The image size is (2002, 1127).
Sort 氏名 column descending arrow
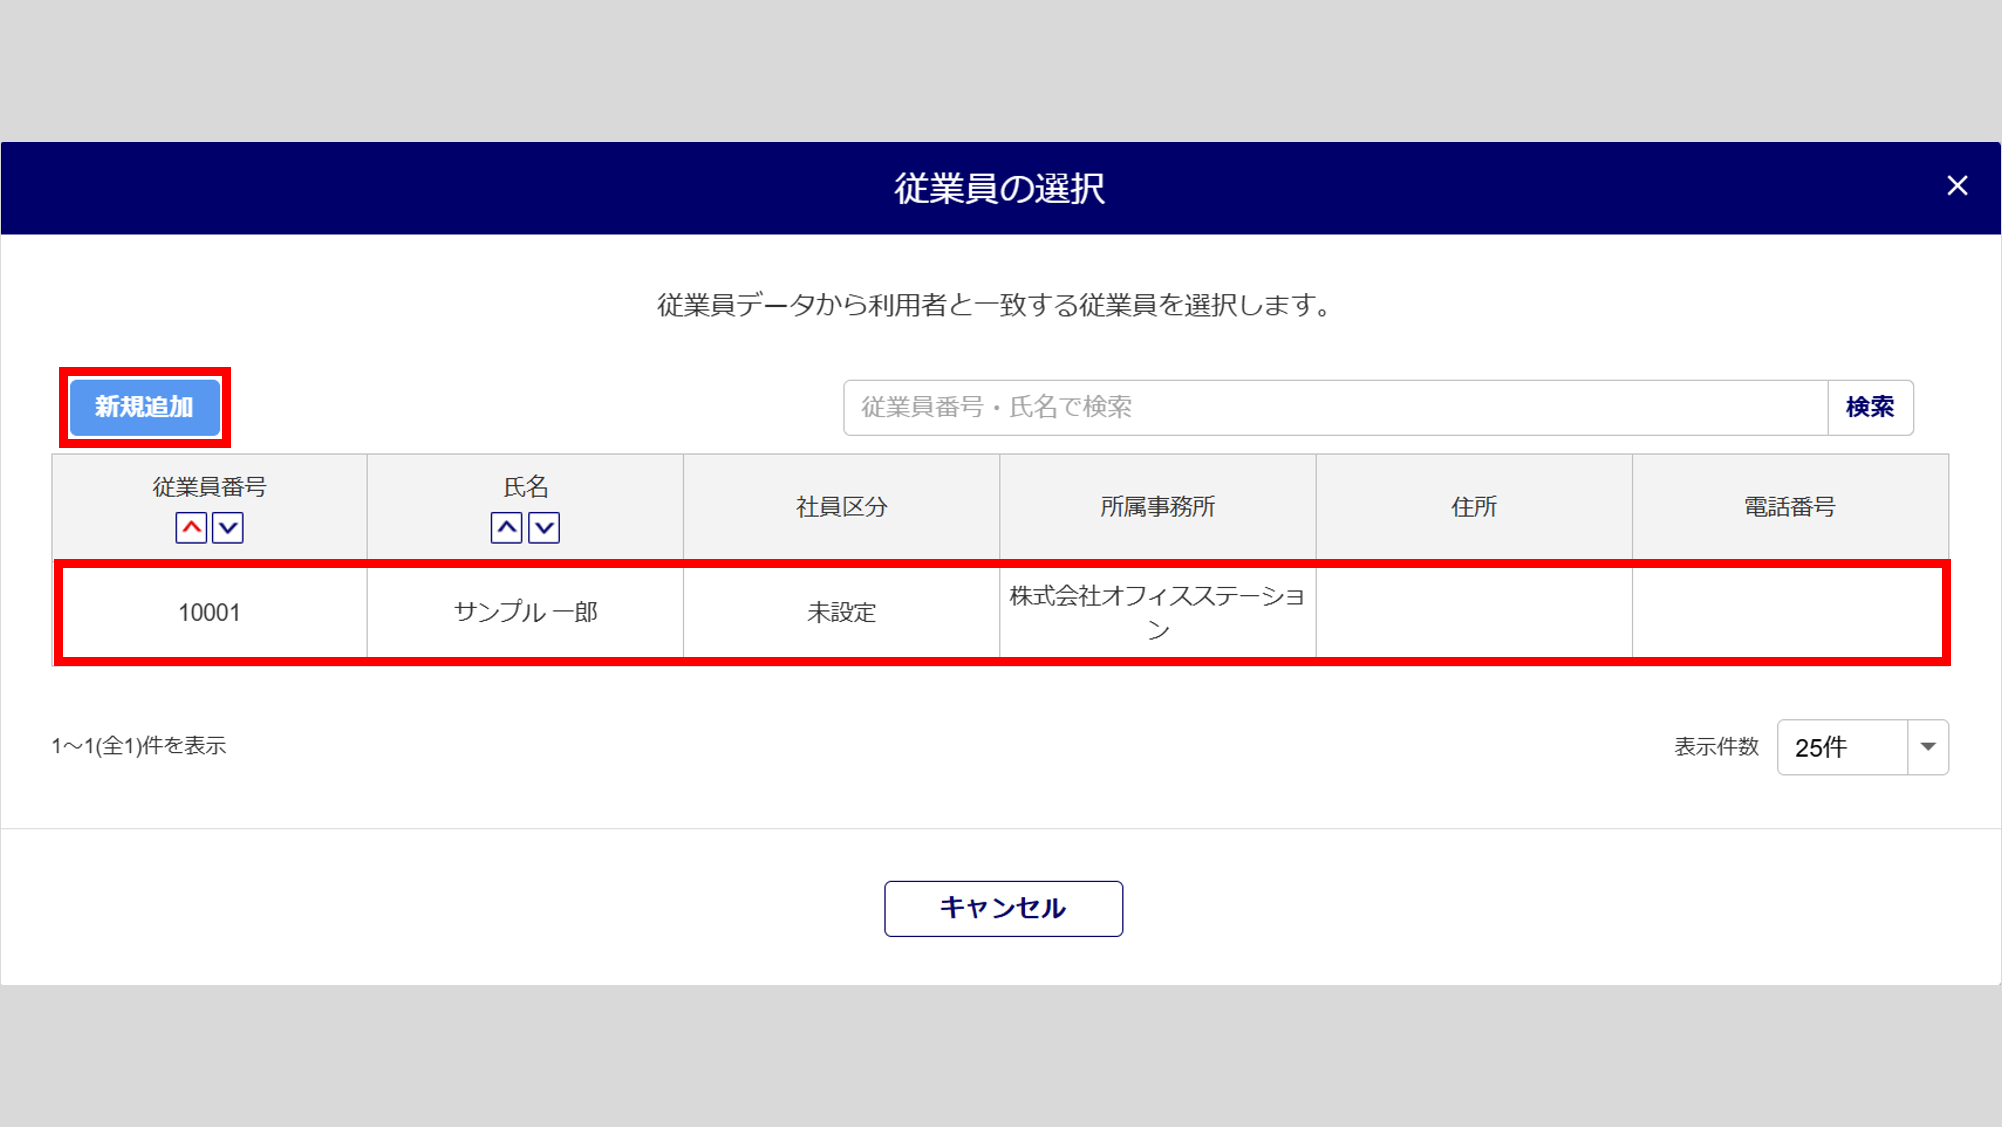544,527
